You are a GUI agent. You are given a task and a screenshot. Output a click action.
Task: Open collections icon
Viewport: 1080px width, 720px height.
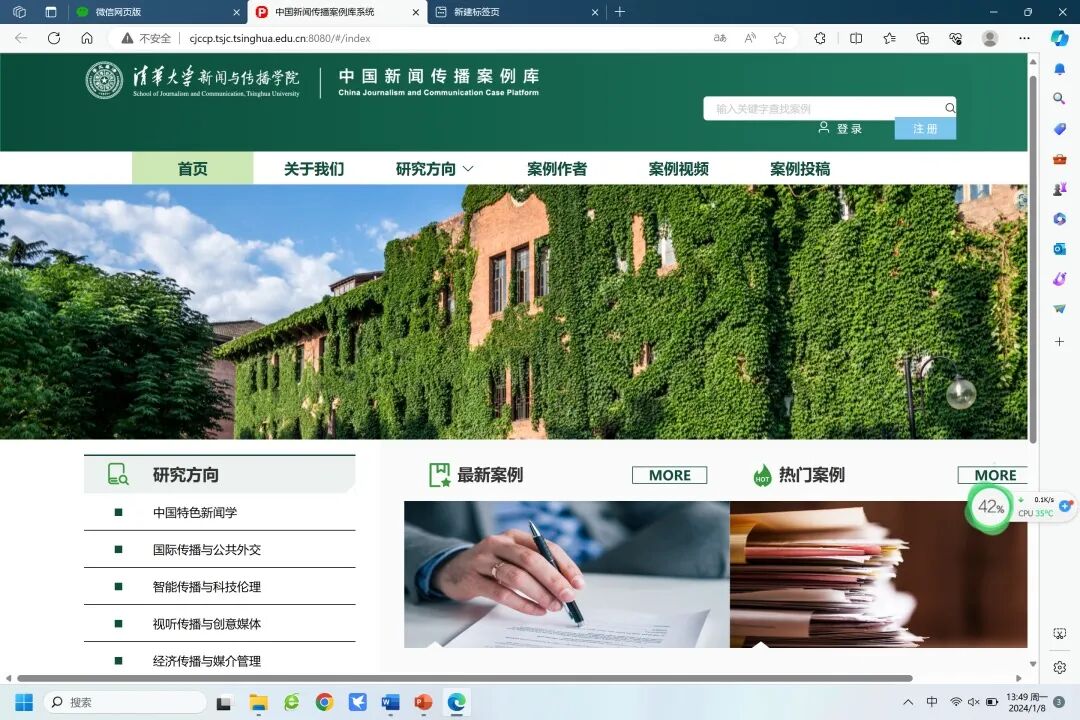(922, 38)
